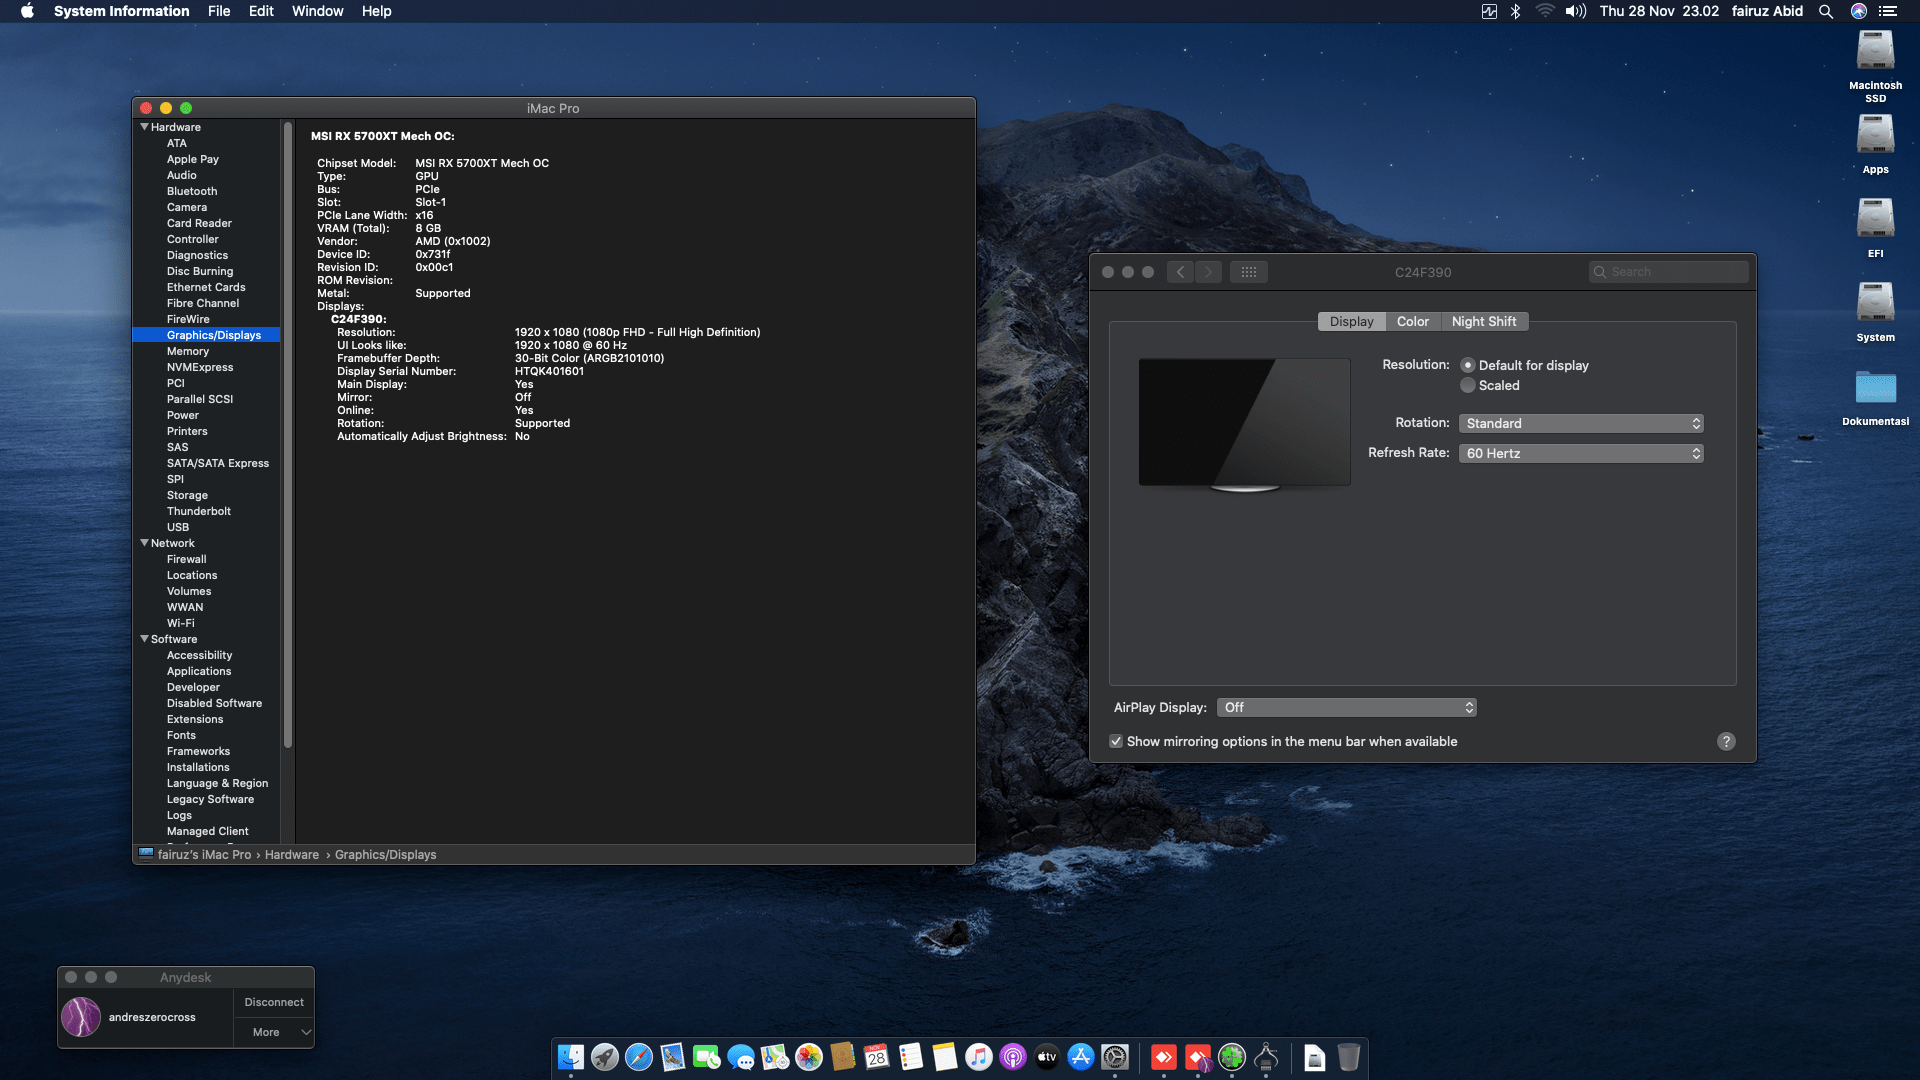This screenshot has width=1920, height=1080.
Task: Select Graphics/Displays in the Hardware list
Action: [214, 335]
